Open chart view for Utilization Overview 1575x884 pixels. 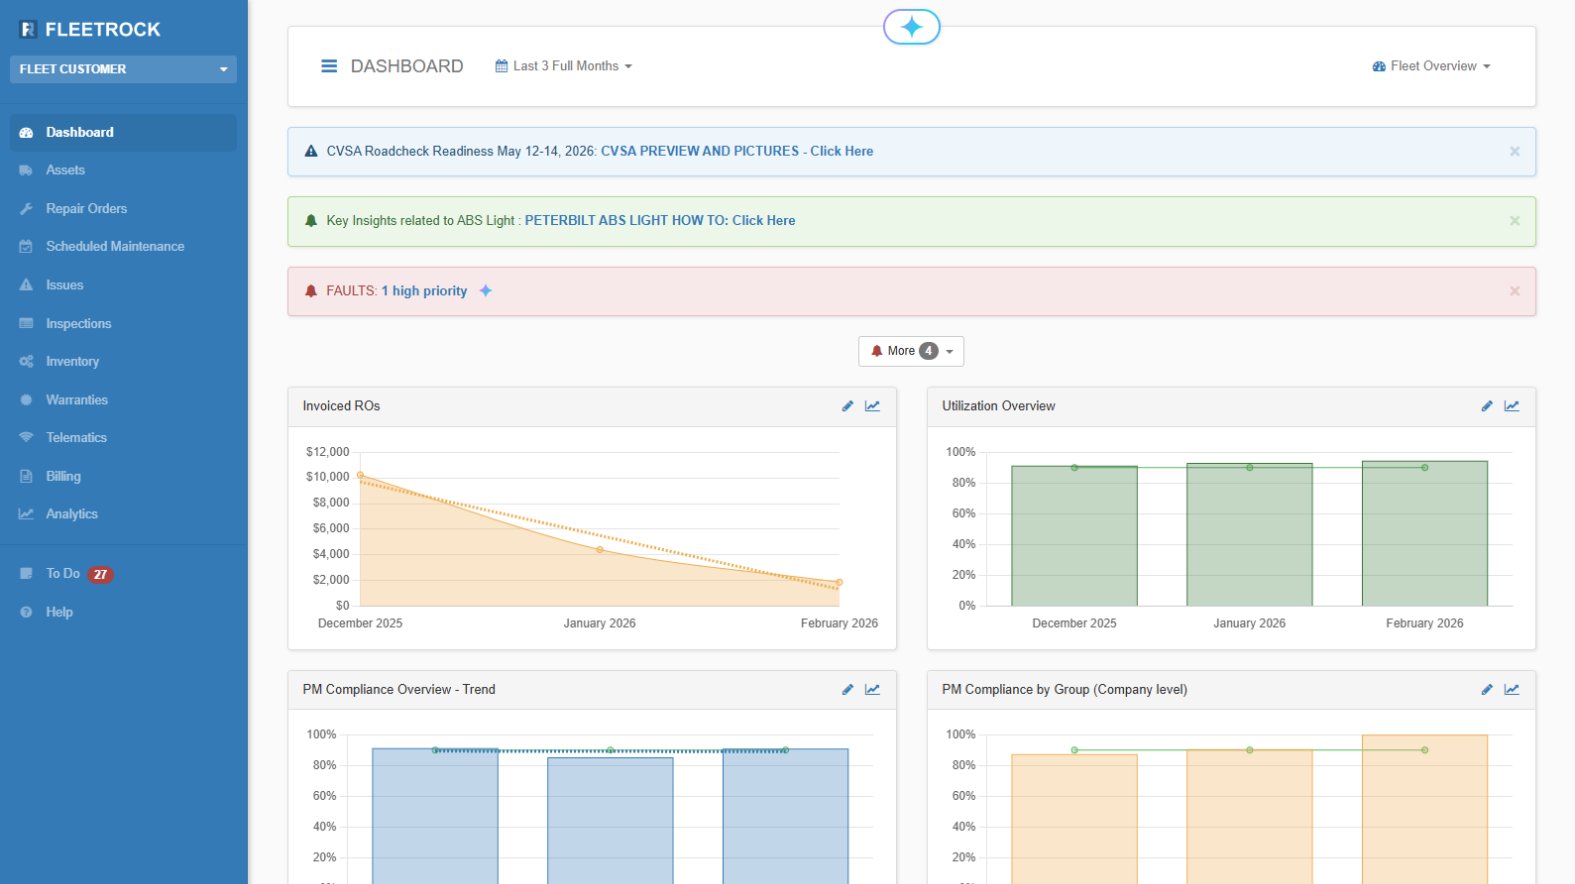pos(1512,406)
